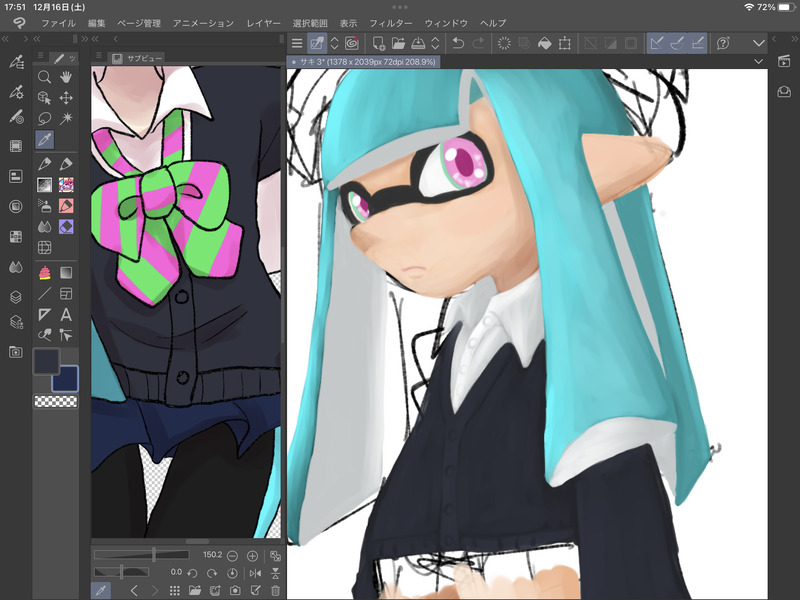The width and height of the screenshot is (800, 600).
Task: Collapse far-left sidebar with double chevron
Action: point(5,39)
